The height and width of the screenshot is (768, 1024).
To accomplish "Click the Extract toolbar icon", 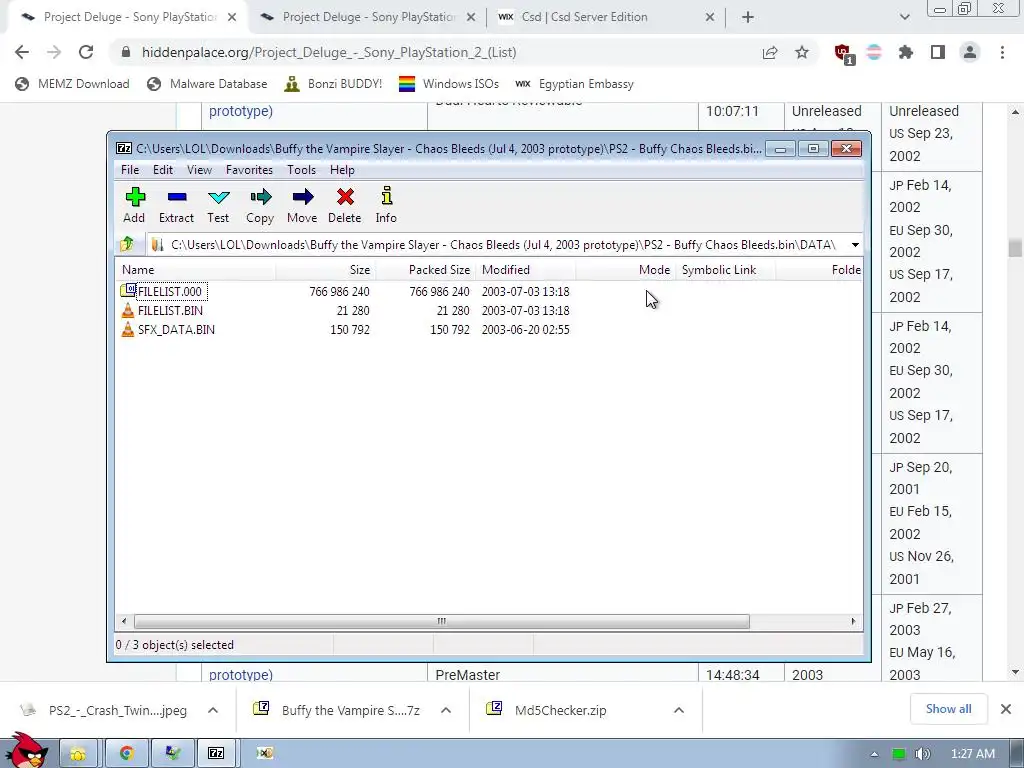I will click(x=176, y=197).
